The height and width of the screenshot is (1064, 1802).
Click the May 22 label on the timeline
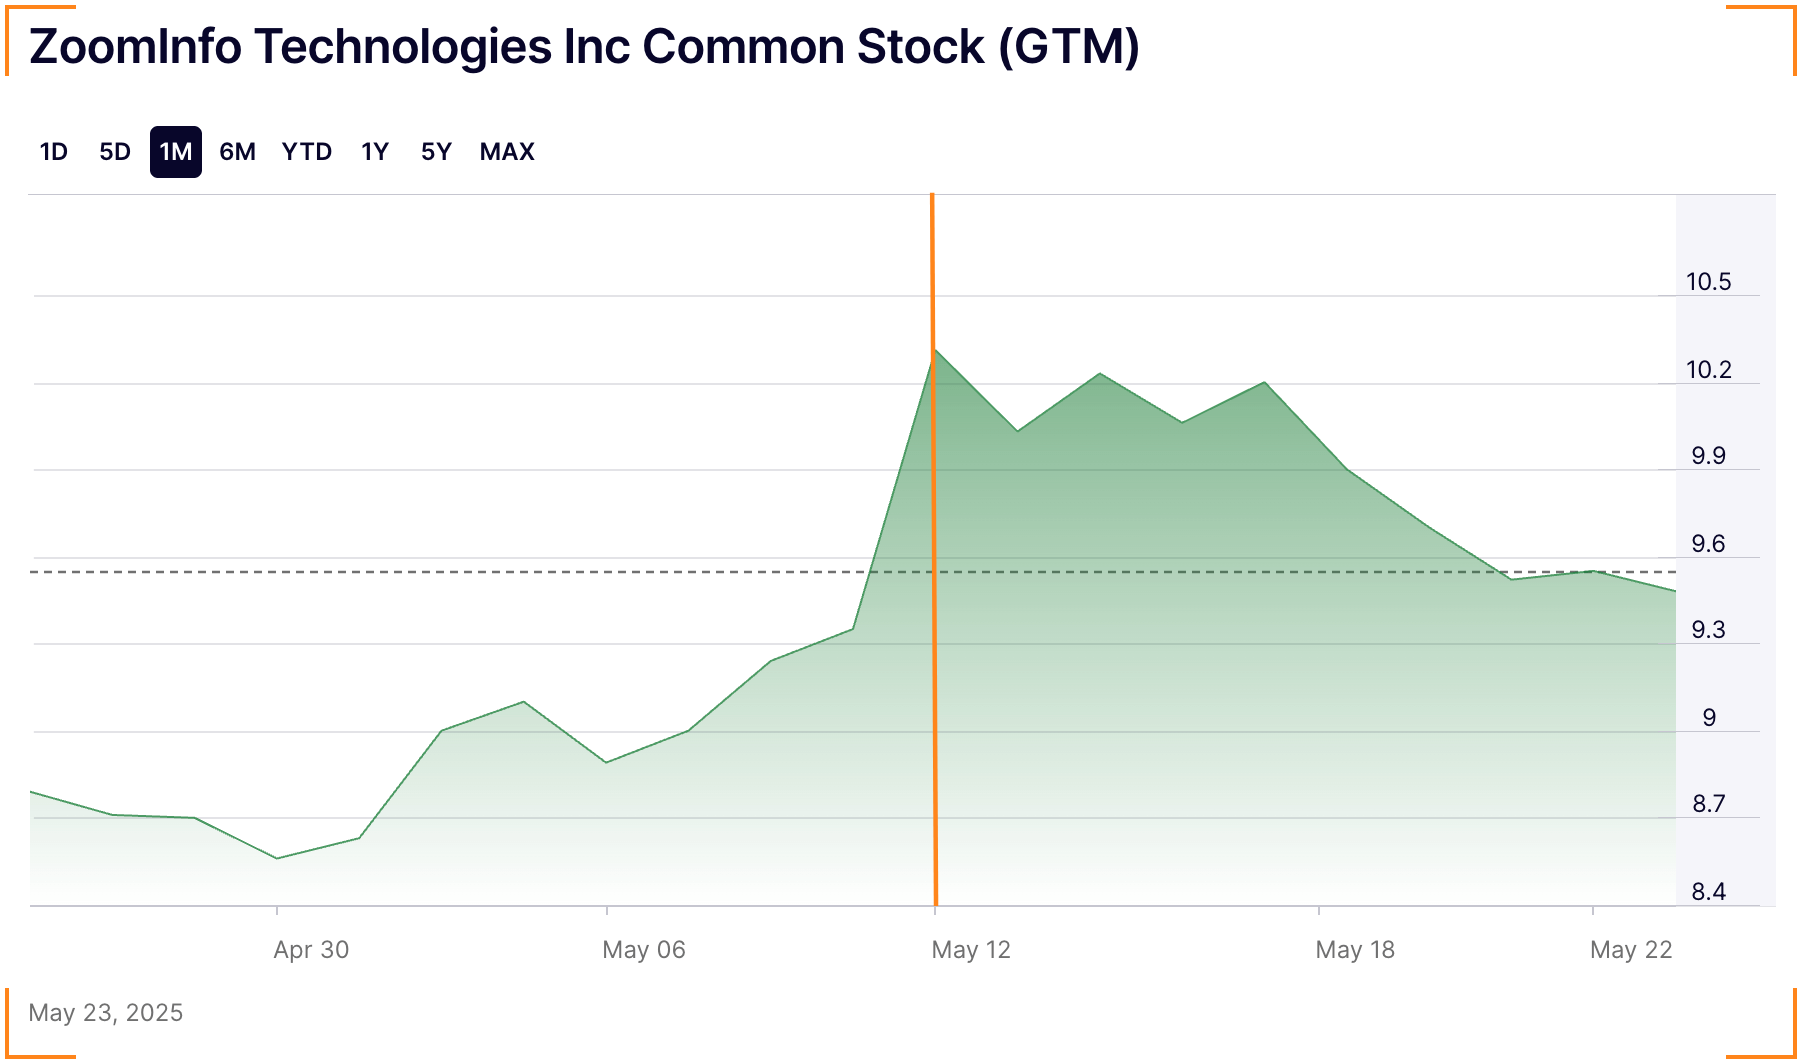point(1630,949)
